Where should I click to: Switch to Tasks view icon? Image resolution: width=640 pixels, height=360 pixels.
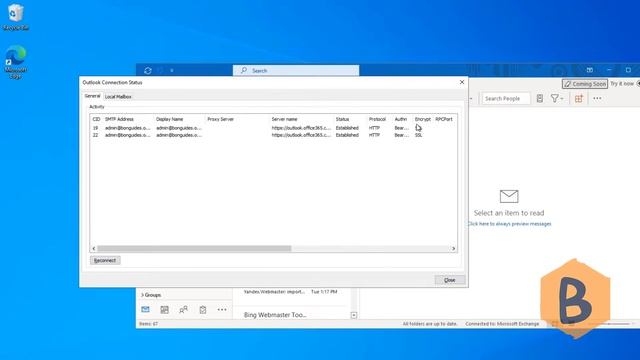203,310
